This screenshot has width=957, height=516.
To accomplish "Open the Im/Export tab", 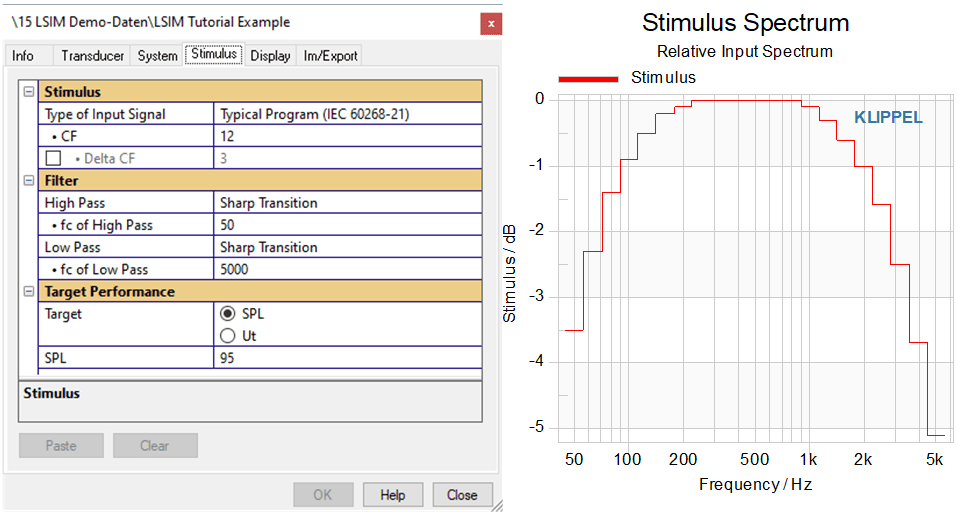I will pos(330,56).
